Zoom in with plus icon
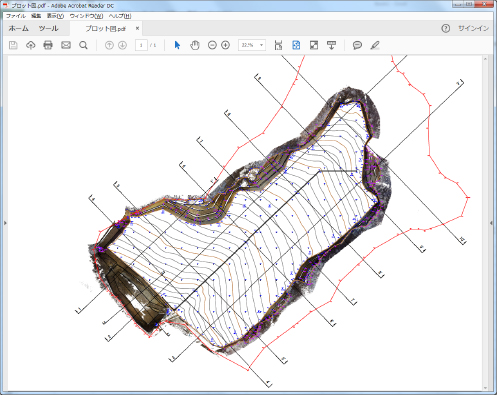497x395 pixels. click(x=226, y=45)
